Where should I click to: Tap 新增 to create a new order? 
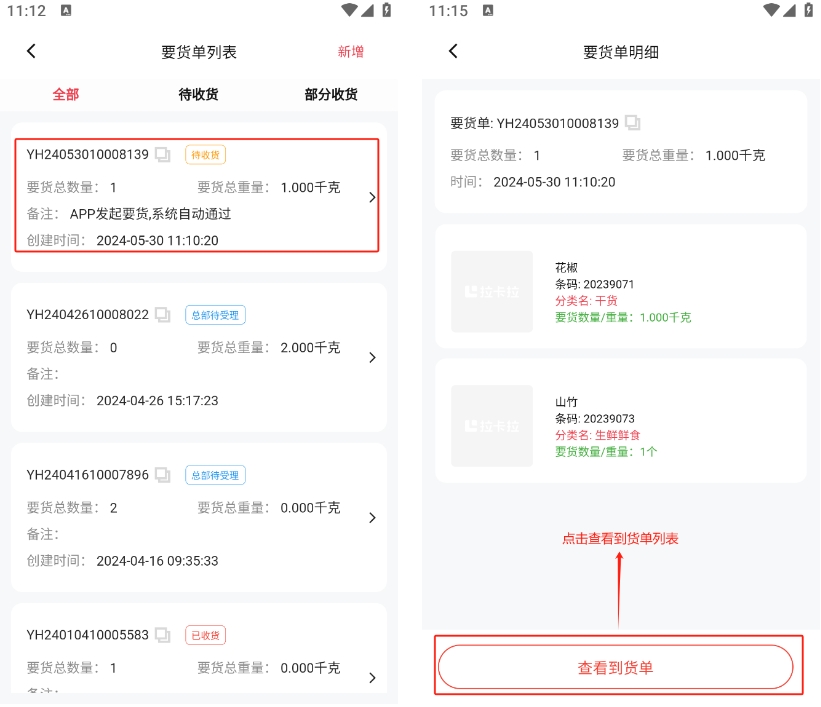(351, 52)
